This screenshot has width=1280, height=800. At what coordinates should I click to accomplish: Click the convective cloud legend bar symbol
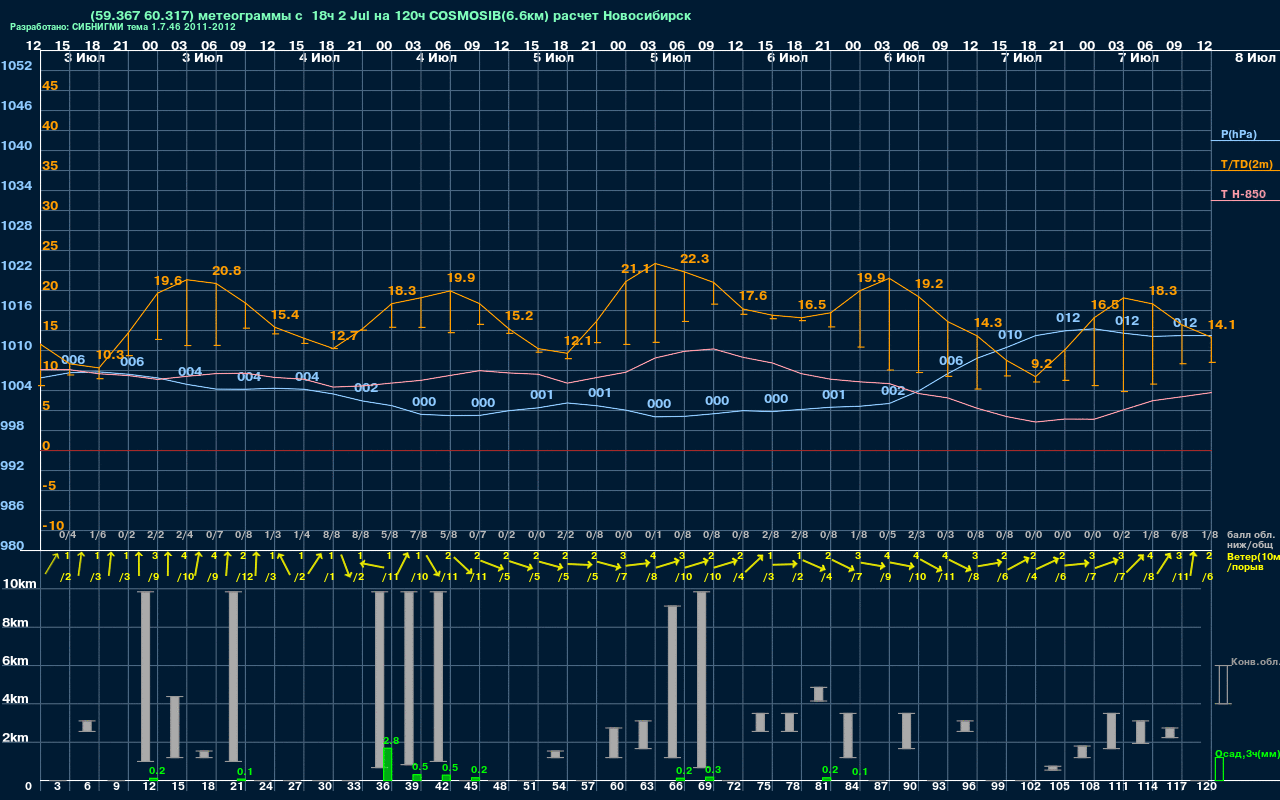pos(1222,685)
